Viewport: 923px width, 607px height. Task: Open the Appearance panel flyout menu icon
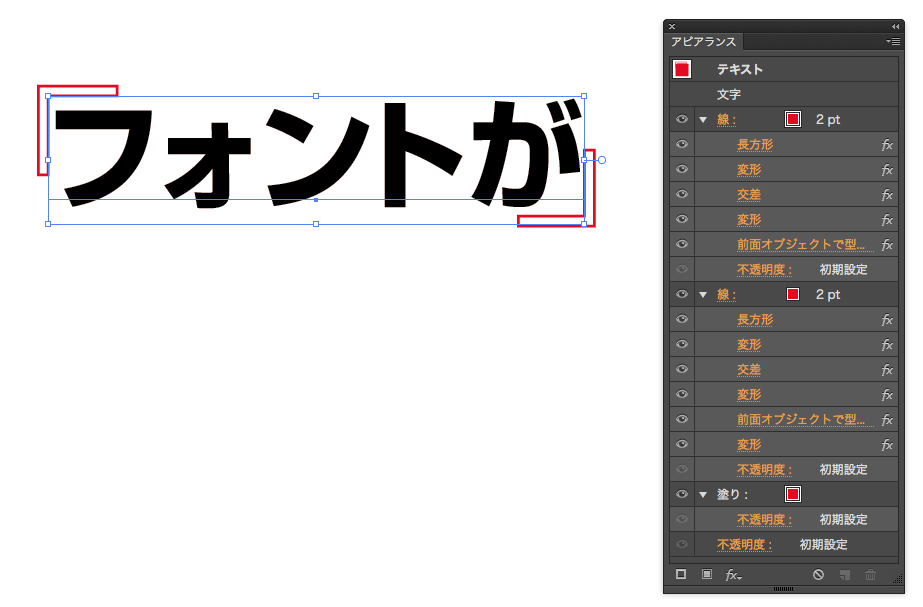[x=893, y=41]
